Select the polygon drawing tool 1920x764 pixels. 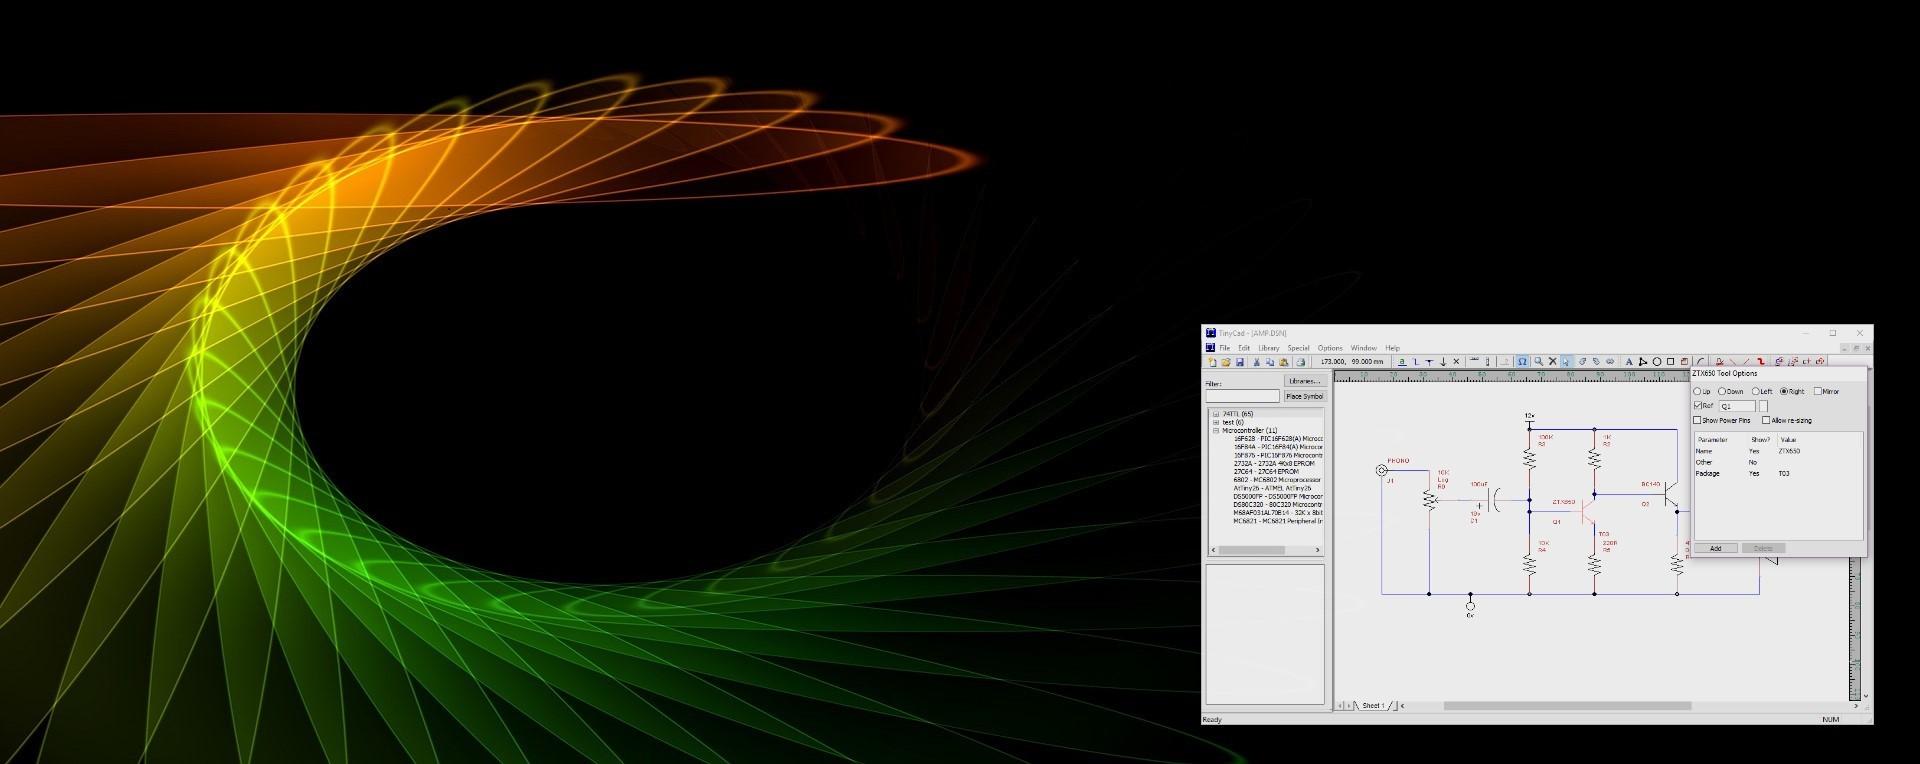(1643, 362)
